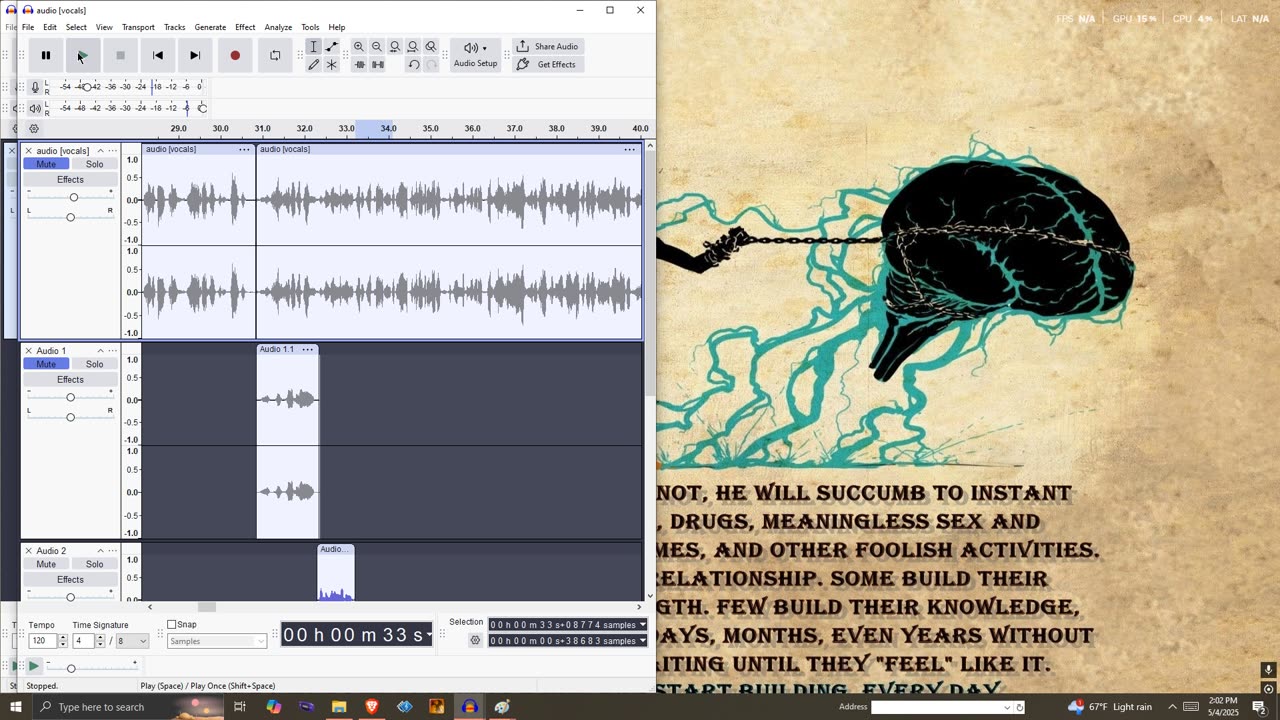
Task: Open Audio 1.1 clip options menu
Action: [308, 349]
